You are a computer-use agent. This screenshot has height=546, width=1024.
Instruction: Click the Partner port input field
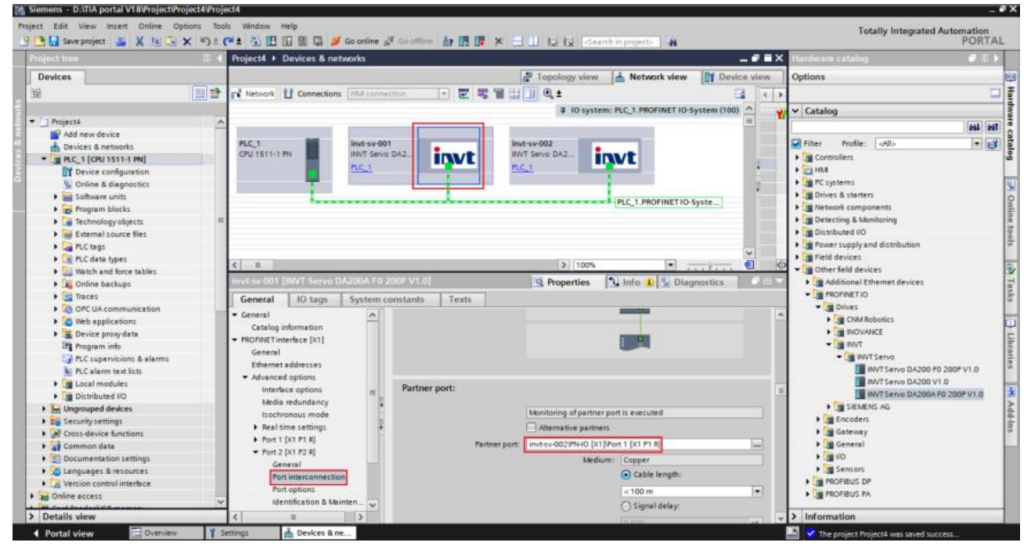637,444
